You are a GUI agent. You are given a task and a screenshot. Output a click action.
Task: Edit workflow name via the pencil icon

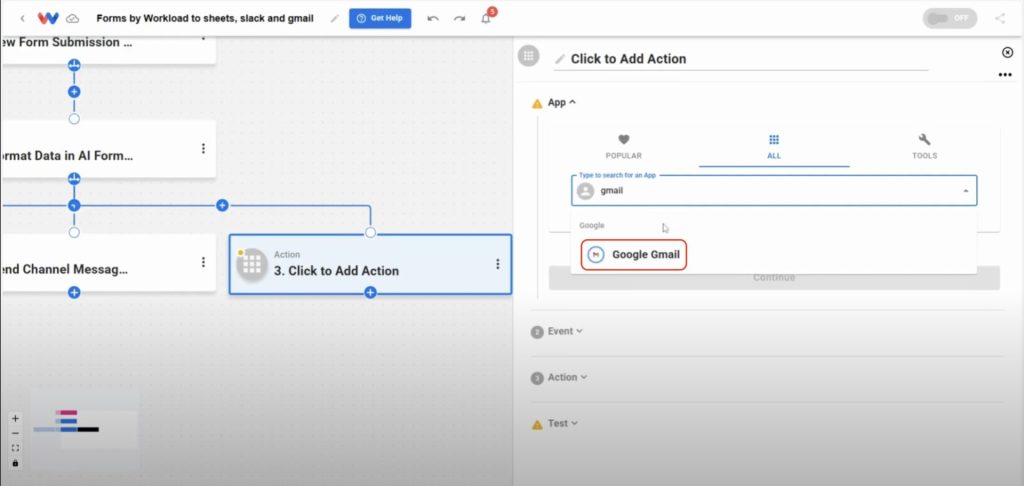(335, 18)
